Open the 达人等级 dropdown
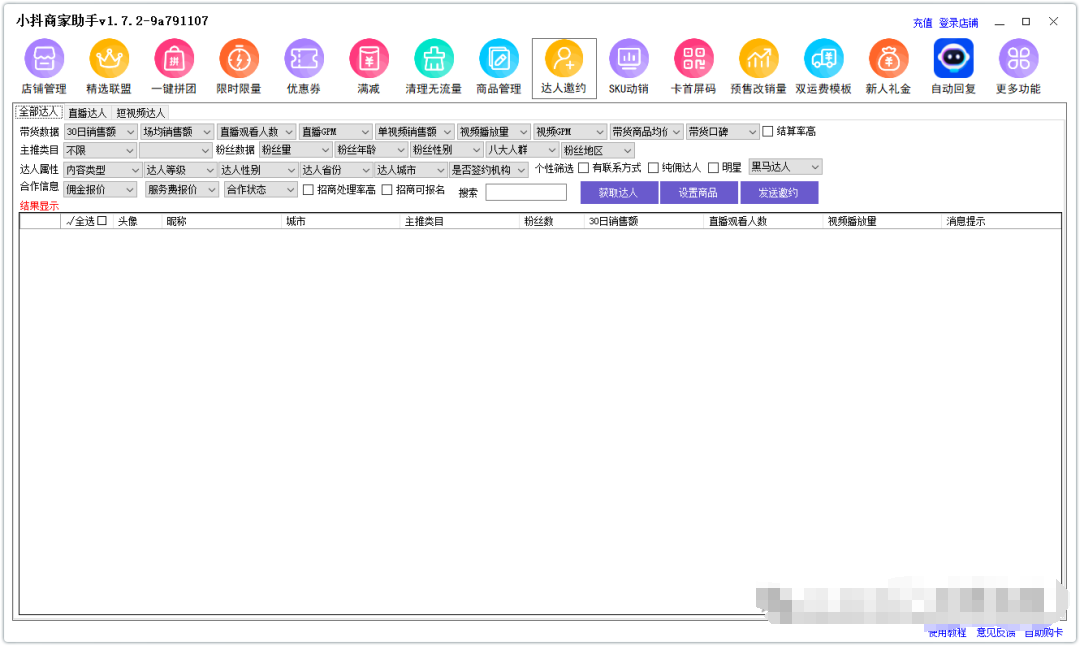Viewport: 1080px width, 646px height. [180, 169]
